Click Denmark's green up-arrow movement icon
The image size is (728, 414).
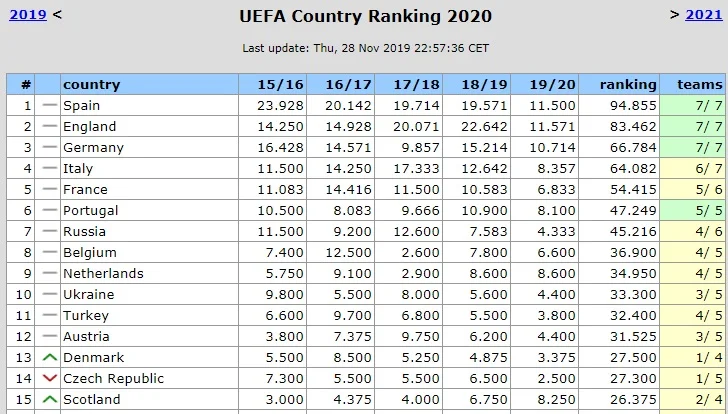click(50, 358)
